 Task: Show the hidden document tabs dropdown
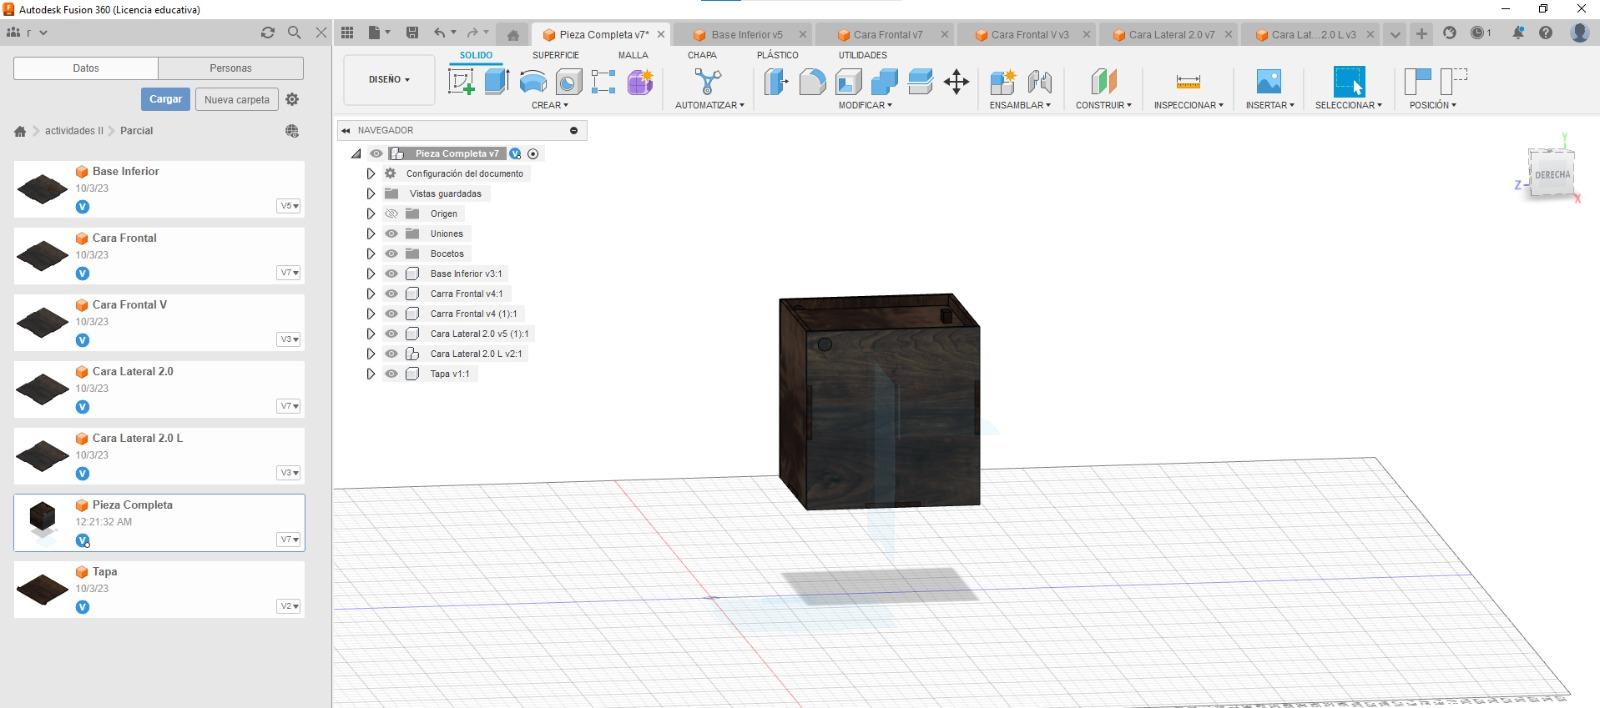coord(1395,34)
